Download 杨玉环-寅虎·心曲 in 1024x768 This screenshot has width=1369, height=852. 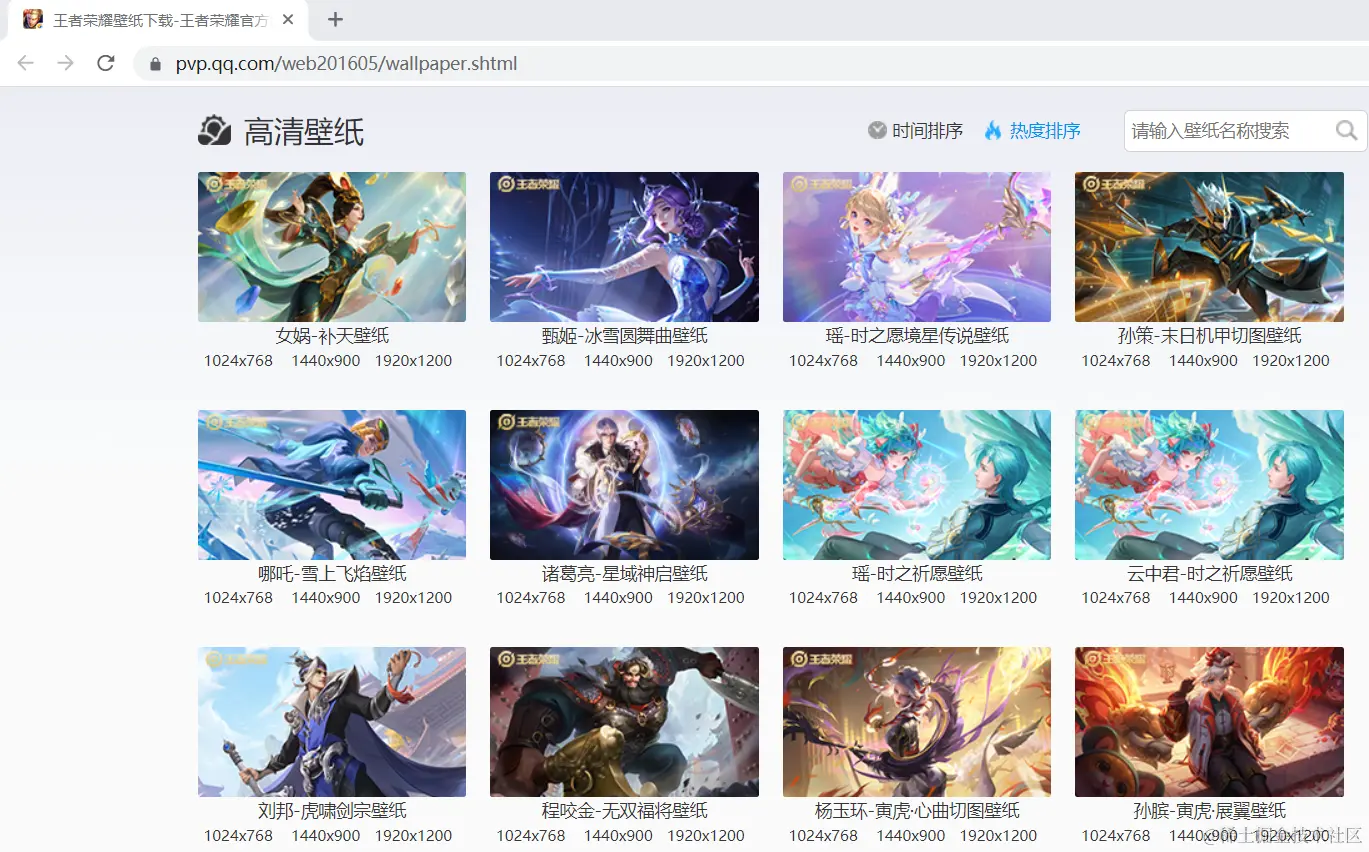point(823,836)
